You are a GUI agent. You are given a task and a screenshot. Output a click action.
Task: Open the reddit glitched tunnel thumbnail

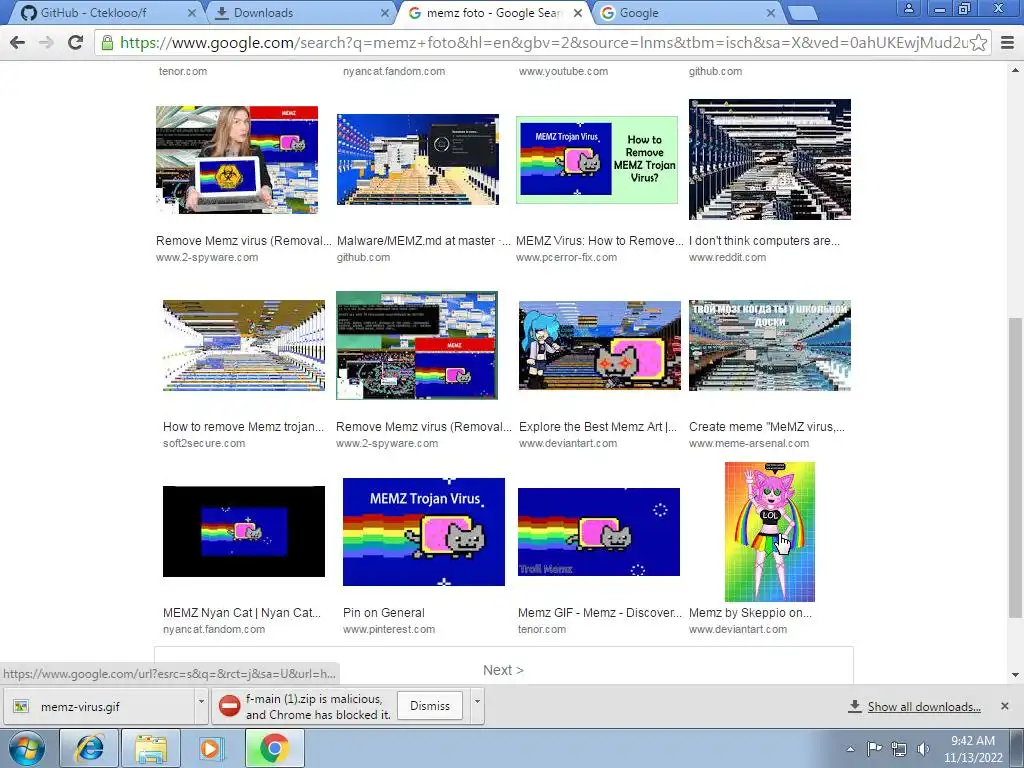tap(770, 159)
